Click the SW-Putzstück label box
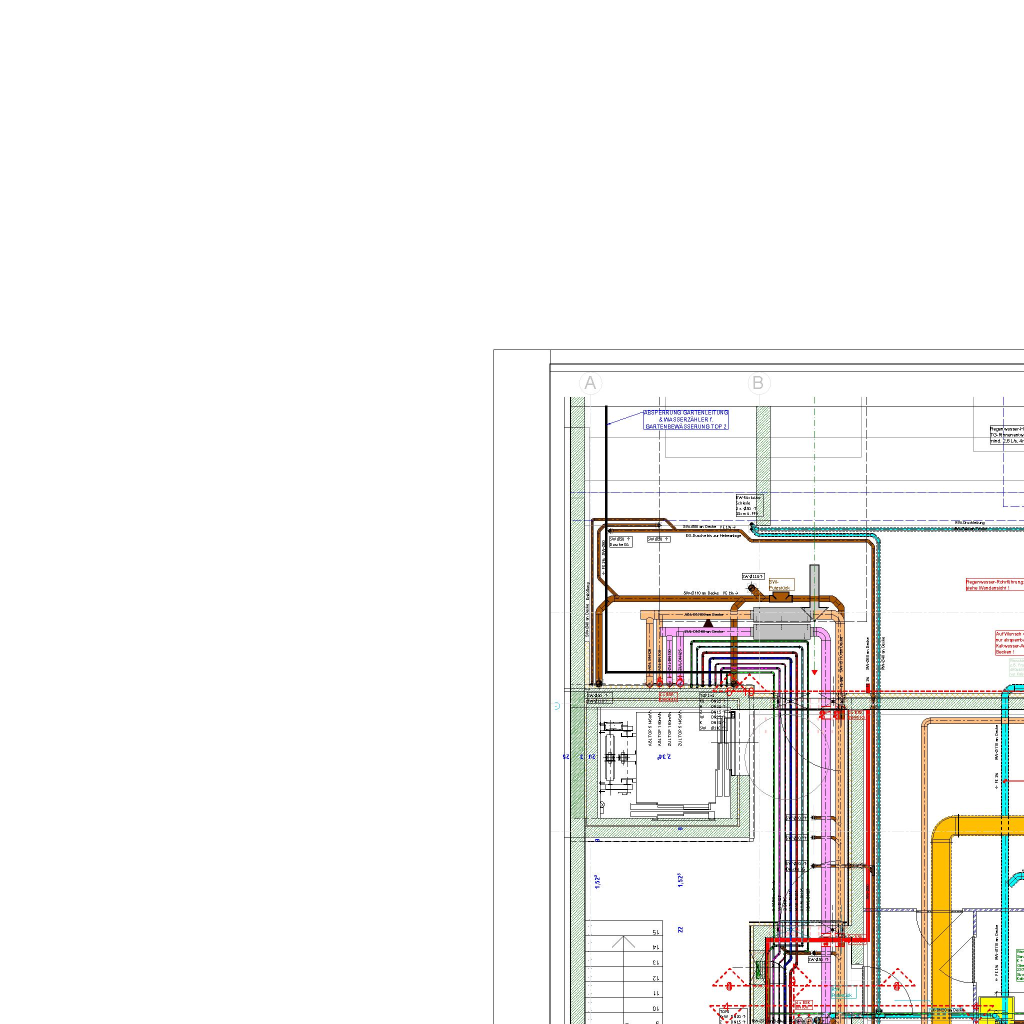Viewport: 1024px width, 1024px height. tap(780, 582)
